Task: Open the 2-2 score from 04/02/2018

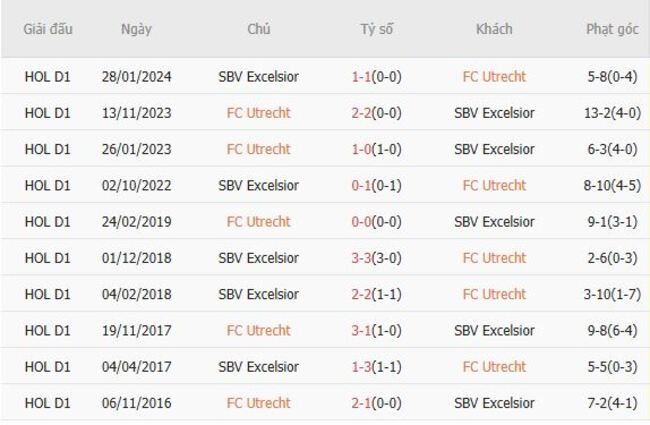Action: tap(376, 294)
